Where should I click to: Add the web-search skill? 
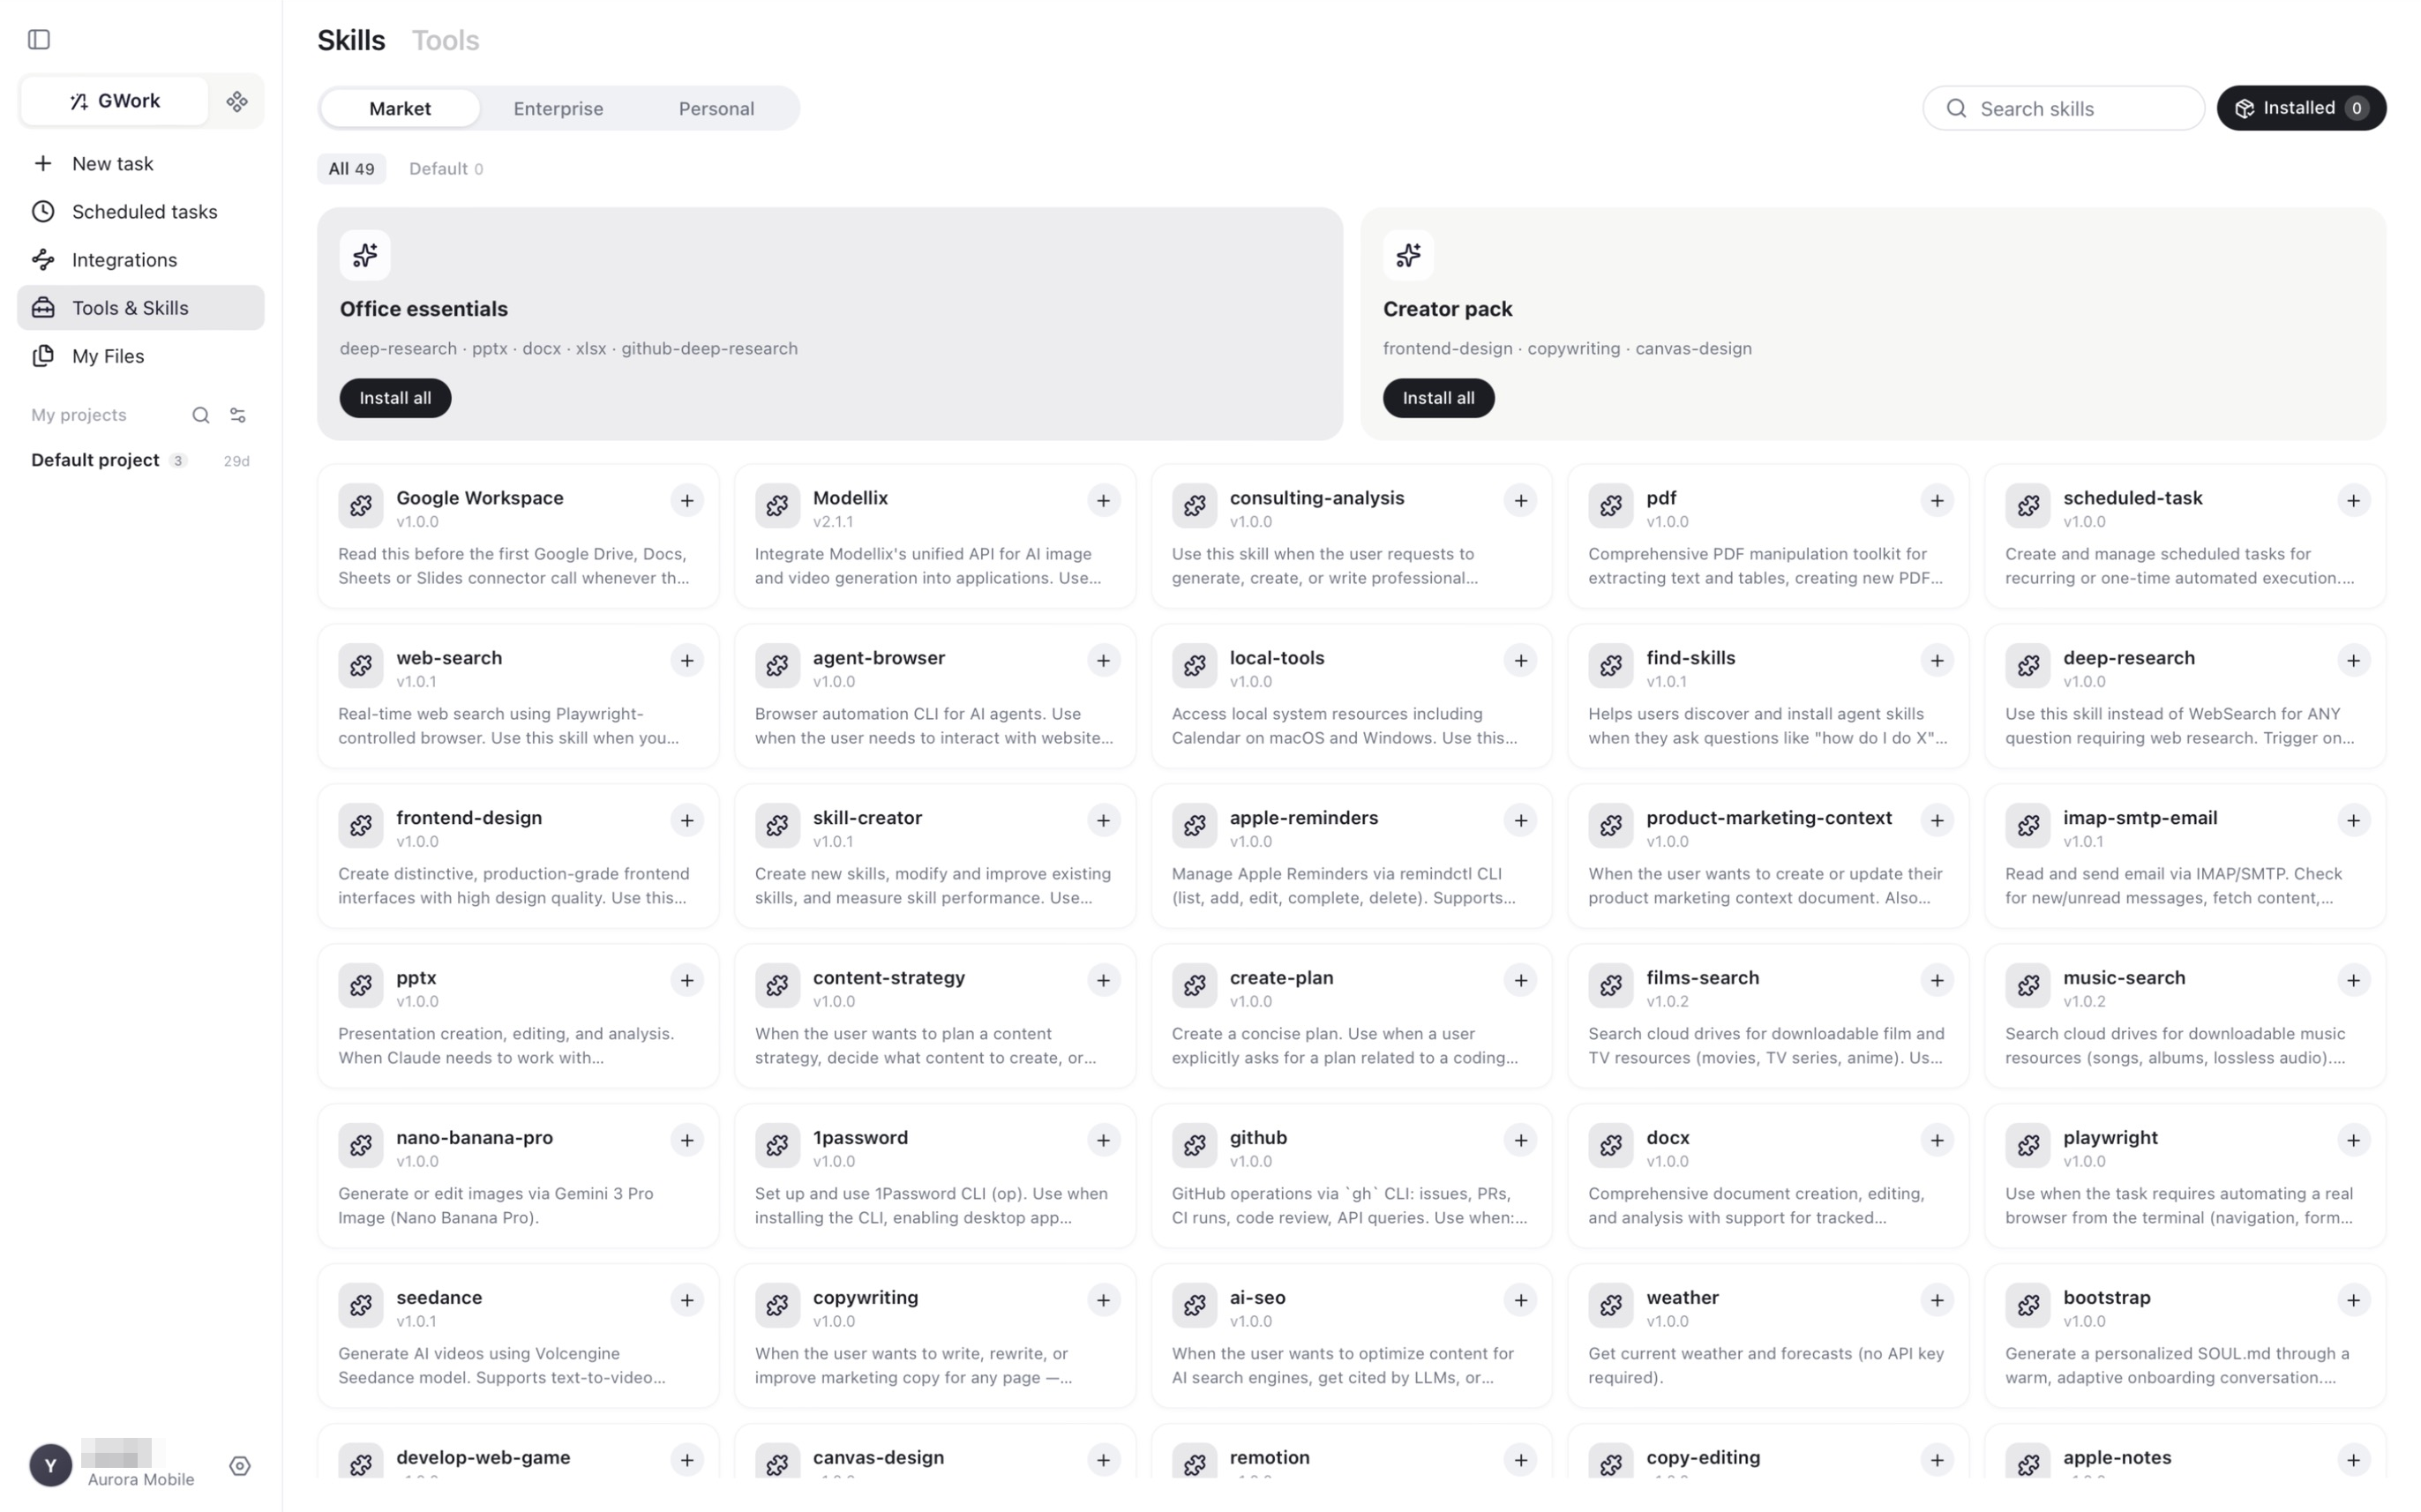[x=687, y=660]
